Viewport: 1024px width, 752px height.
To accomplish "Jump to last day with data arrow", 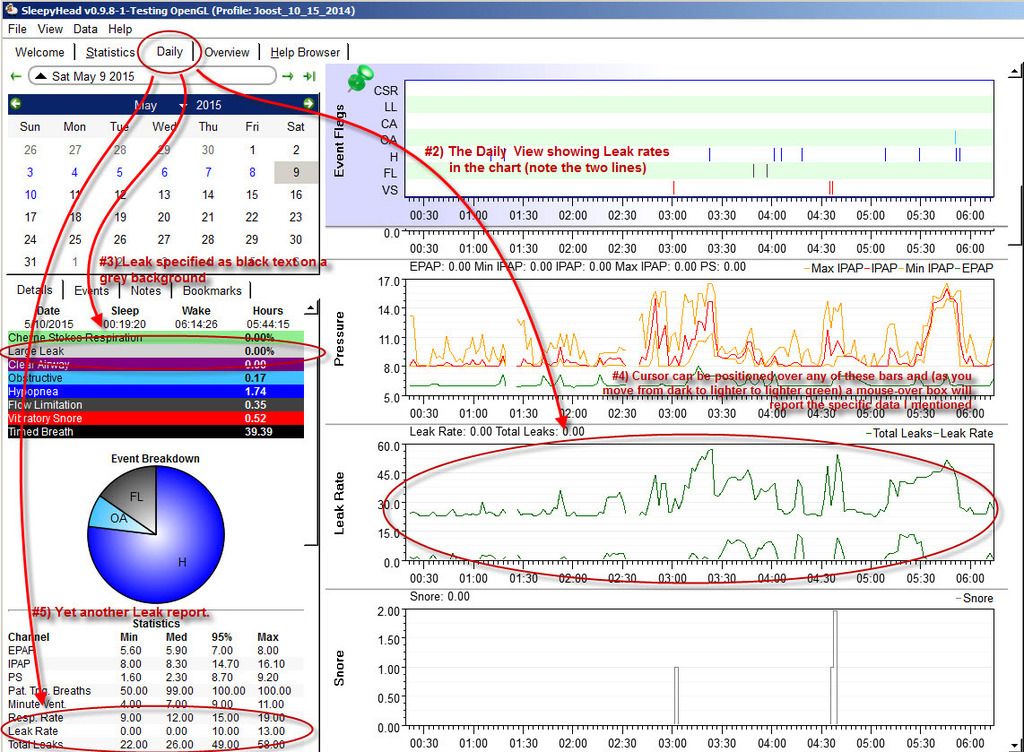I will tap(310, 76).
